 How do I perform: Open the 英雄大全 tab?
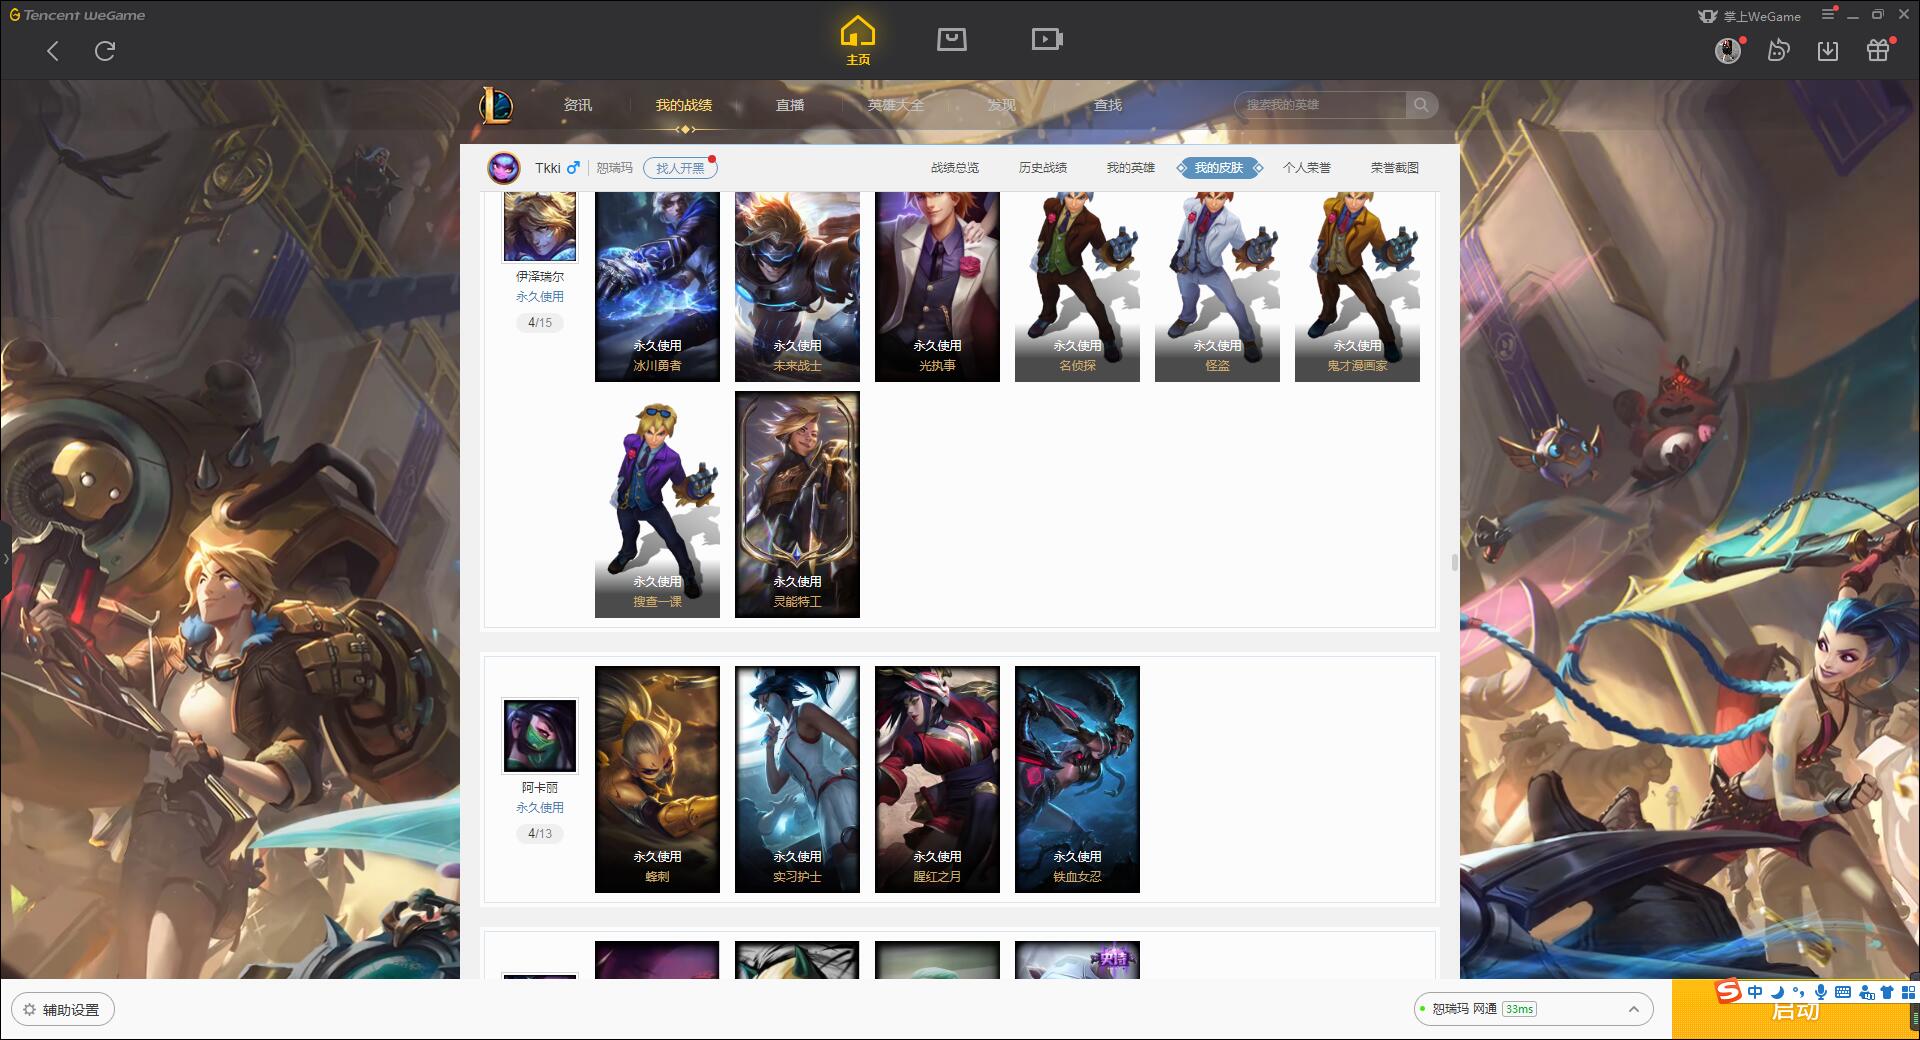(x=896, y=105)
